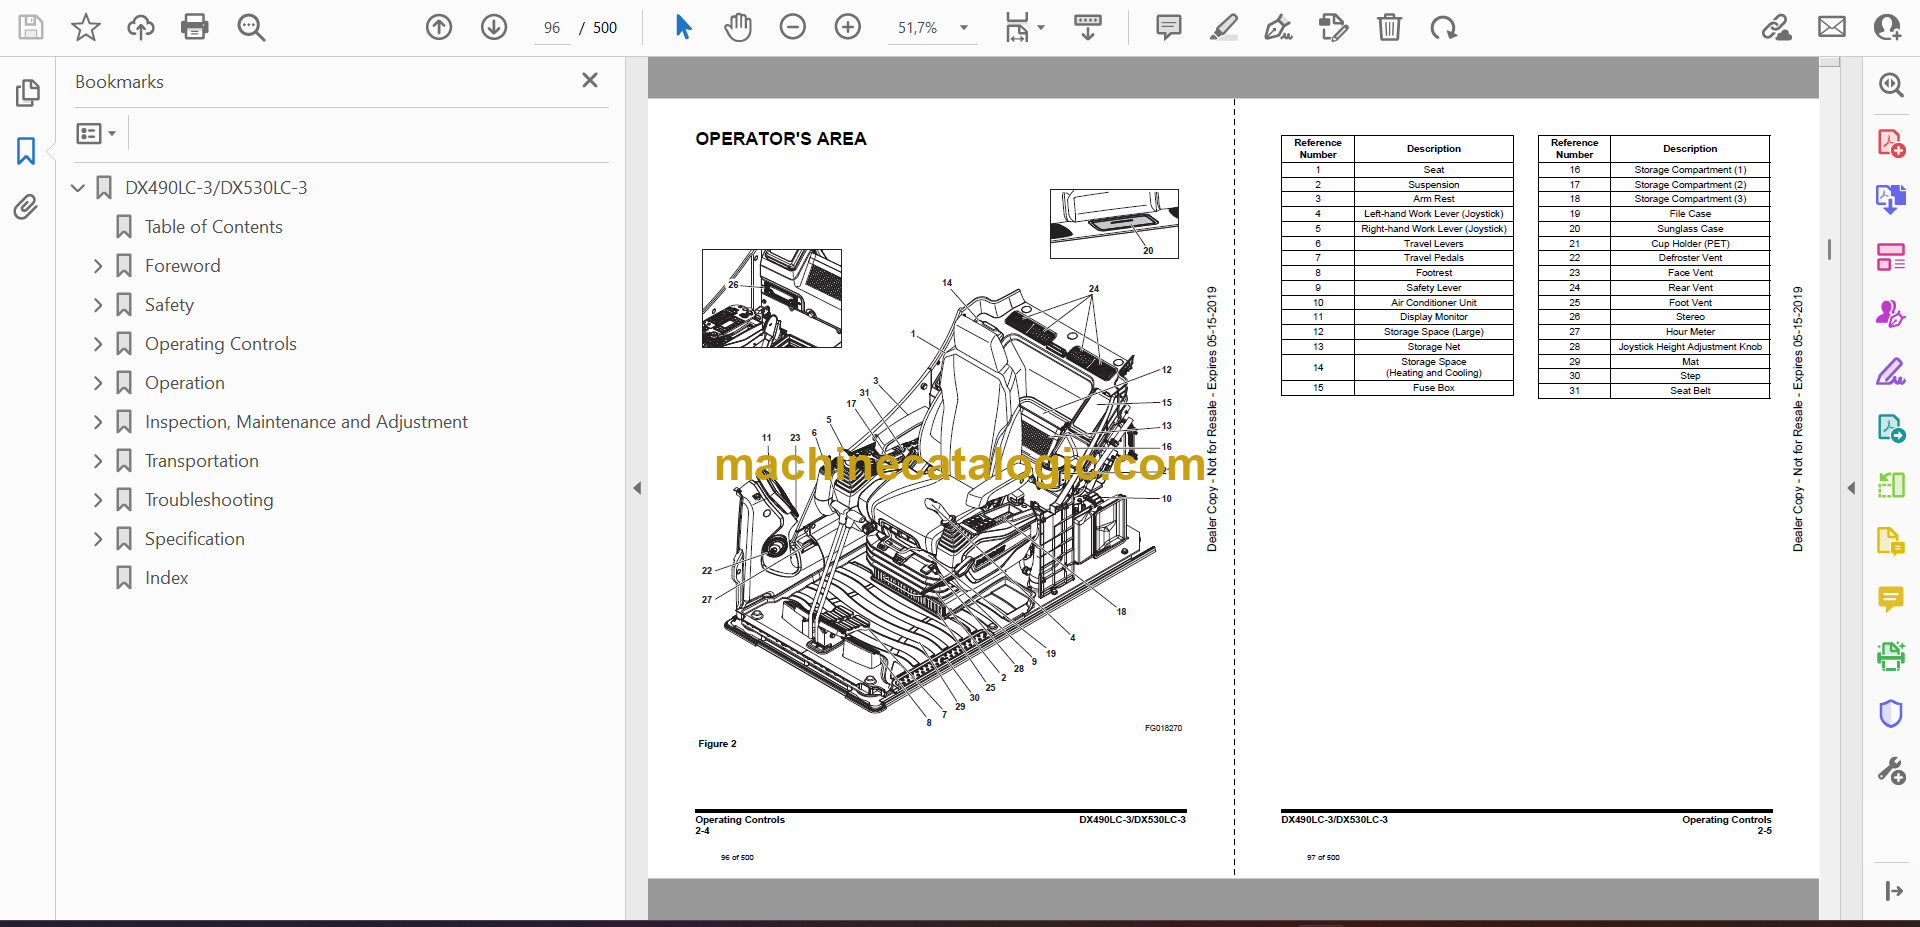Image resolution: width=1920 pixels, height=927 pixels.
Task: Expand the right tools pane at bottom
Action: point(1892,891)
